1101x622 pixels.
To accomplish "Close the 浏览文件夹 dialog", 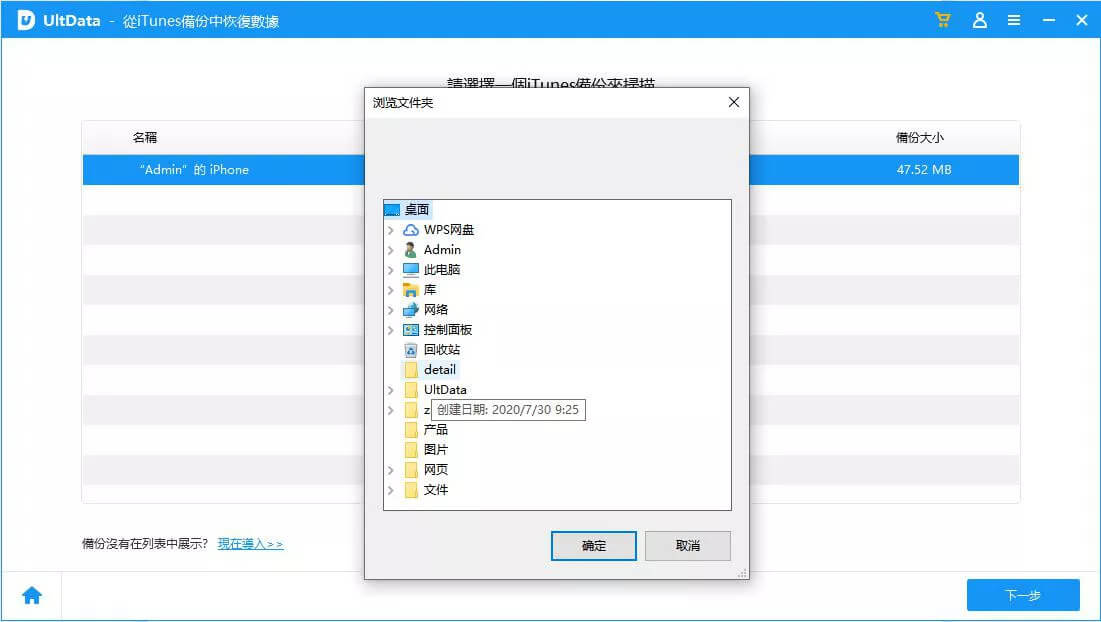I will [x=733, y=102].
